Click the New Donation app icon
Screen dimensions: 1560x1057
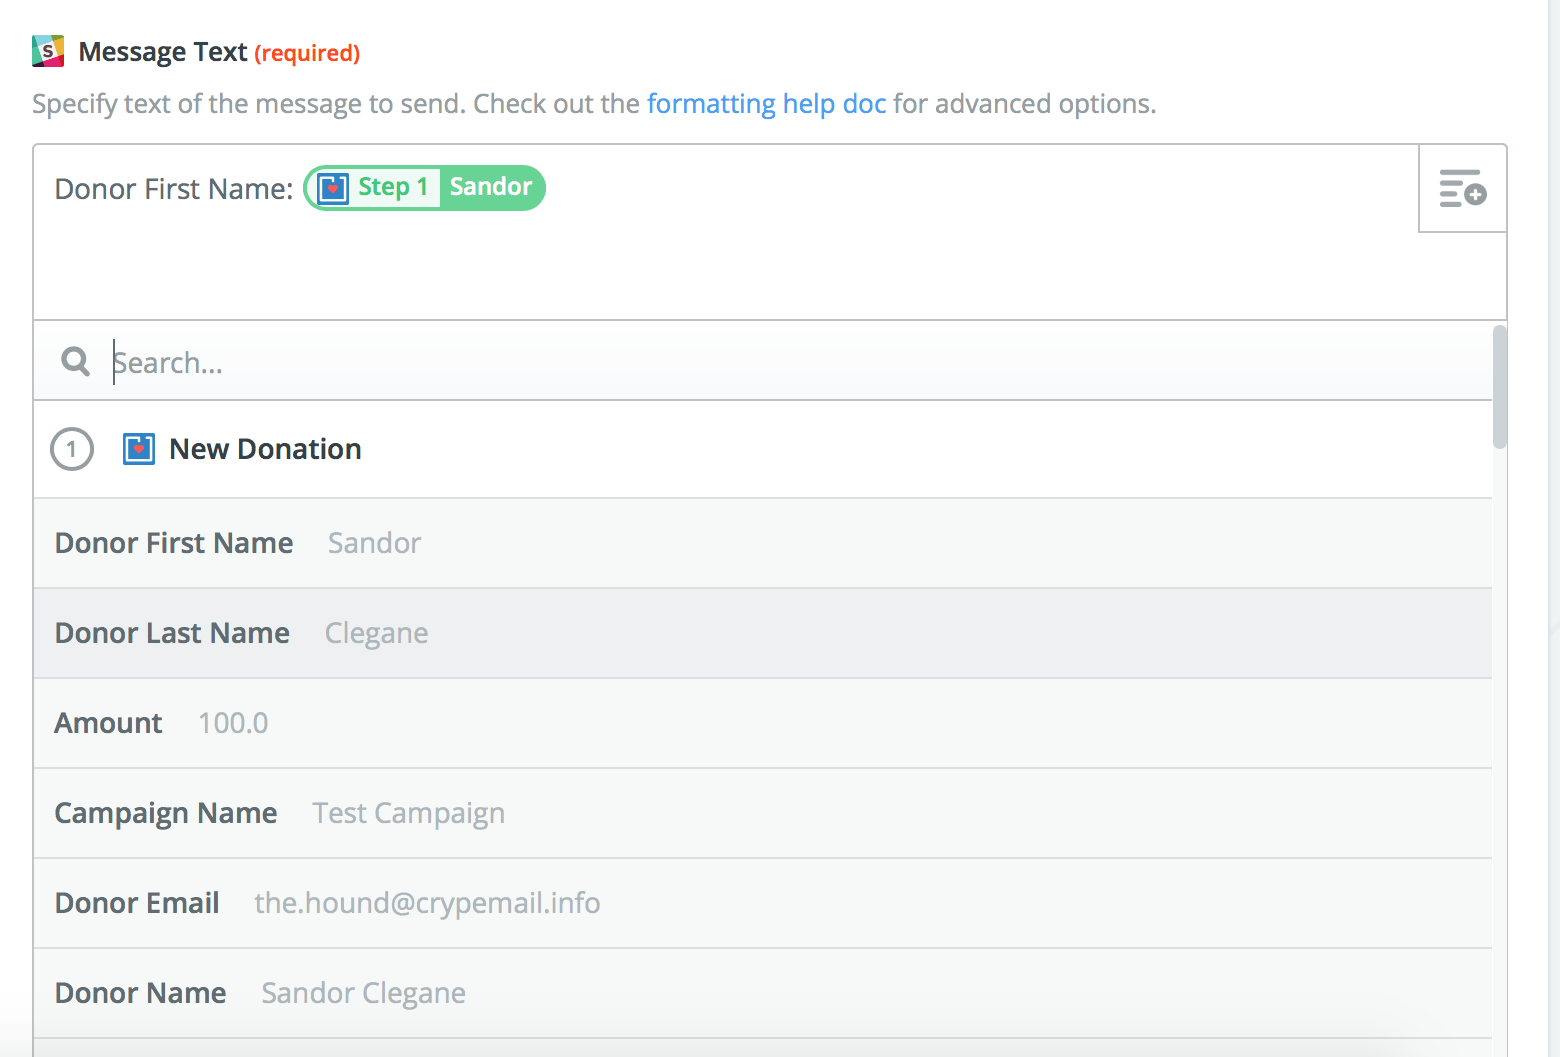139,449
